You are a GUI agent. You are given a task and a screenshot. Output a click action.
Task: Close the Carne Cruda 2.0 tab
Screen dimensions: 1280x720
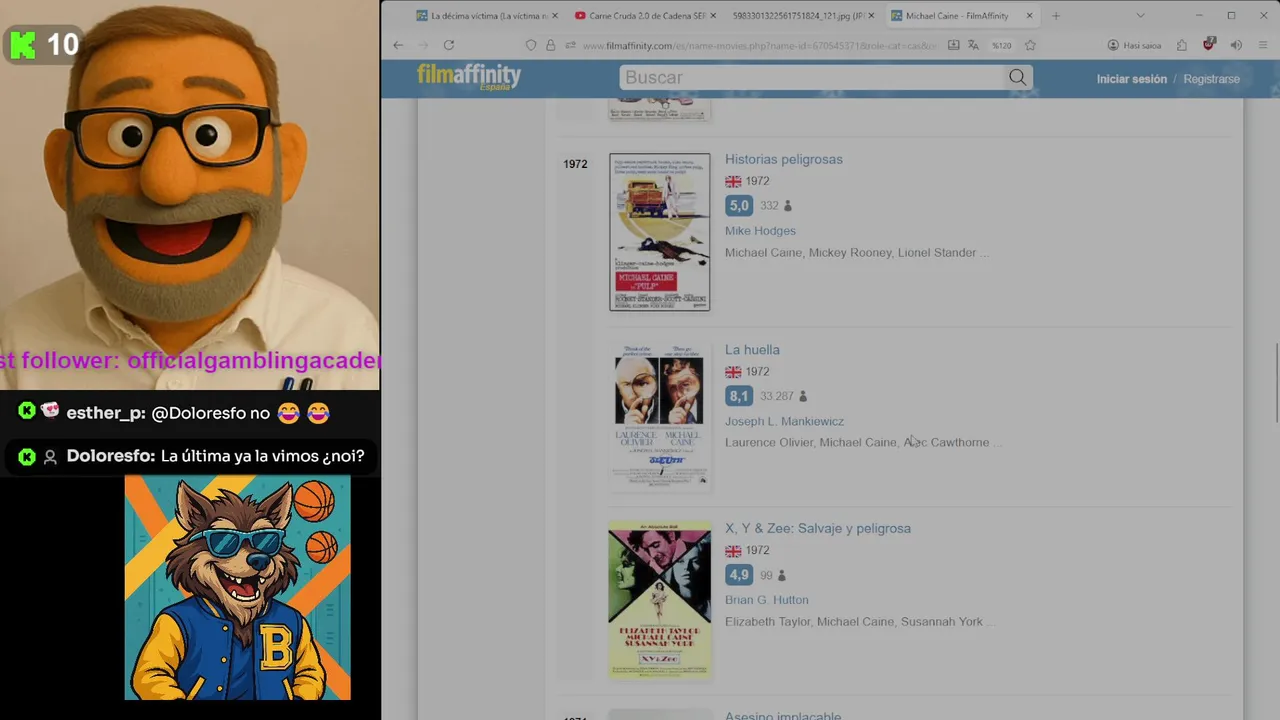coord(713,15)
